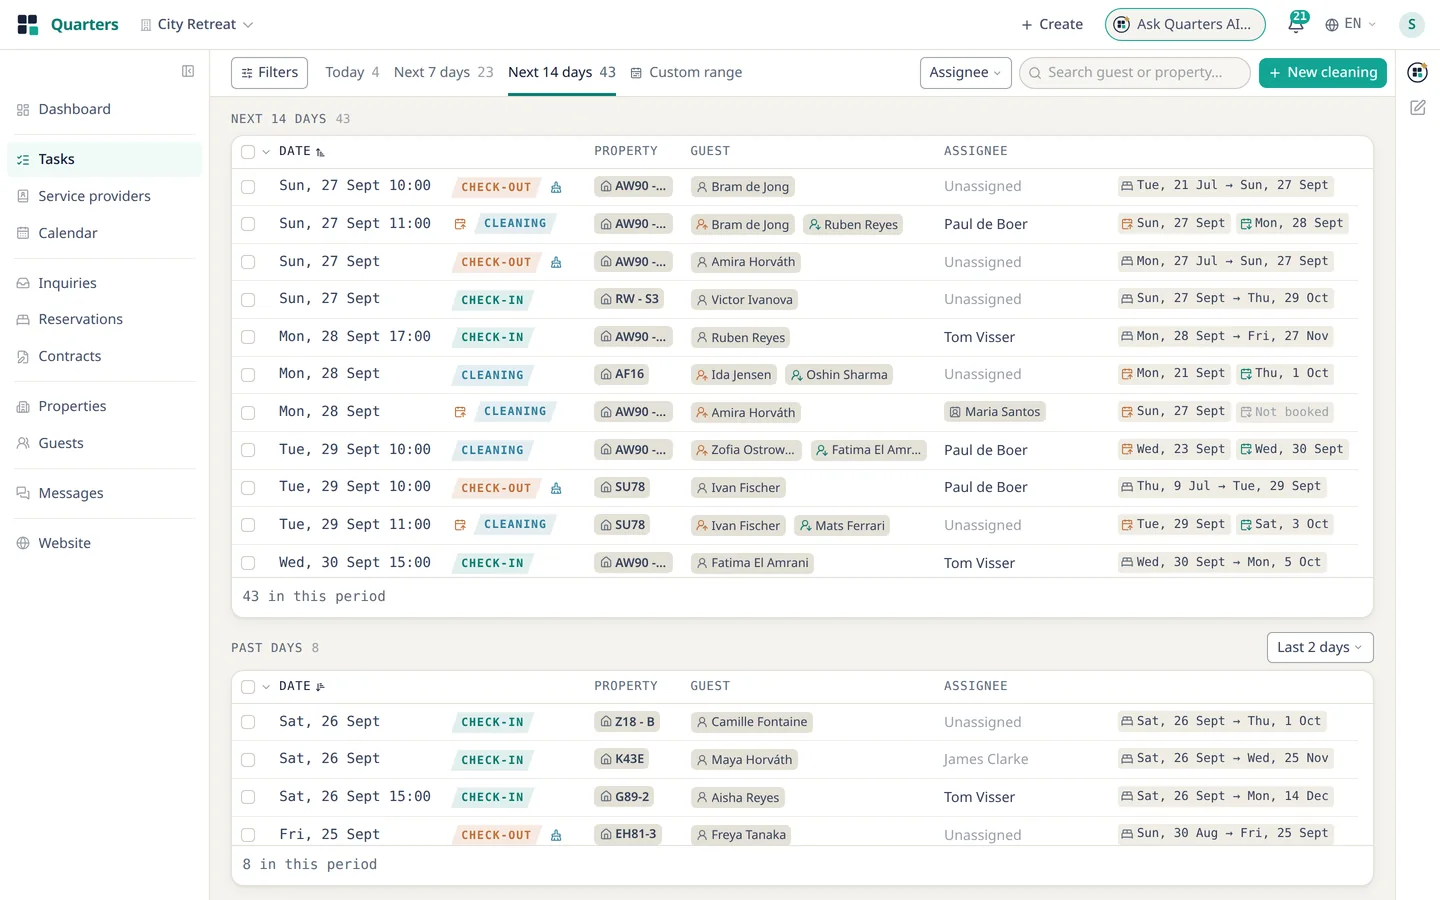Click the edit note icon below AI panel

pos(1417,108)
